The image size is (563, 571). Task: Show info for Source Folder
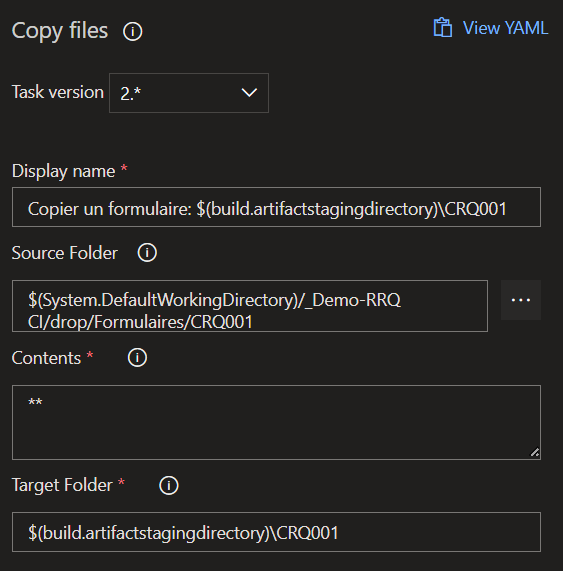pos(147,253)
